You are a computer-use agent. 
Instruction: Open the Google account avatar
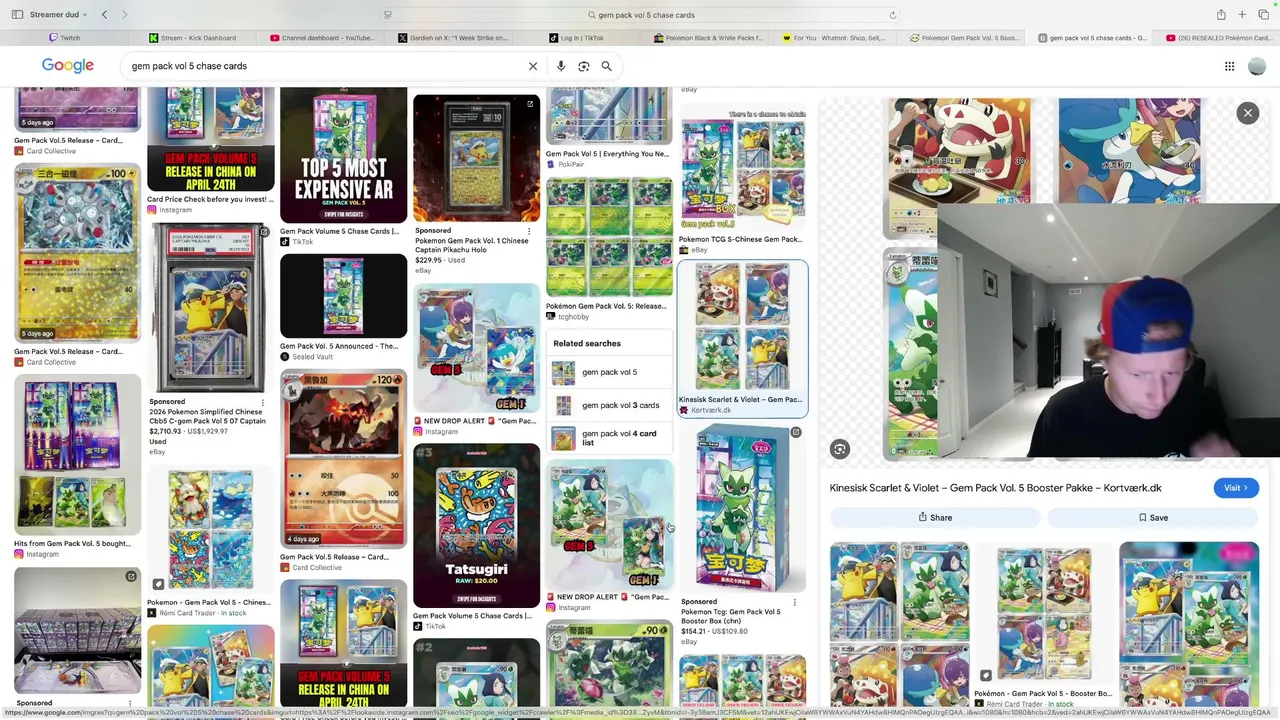click(1257, 66)
